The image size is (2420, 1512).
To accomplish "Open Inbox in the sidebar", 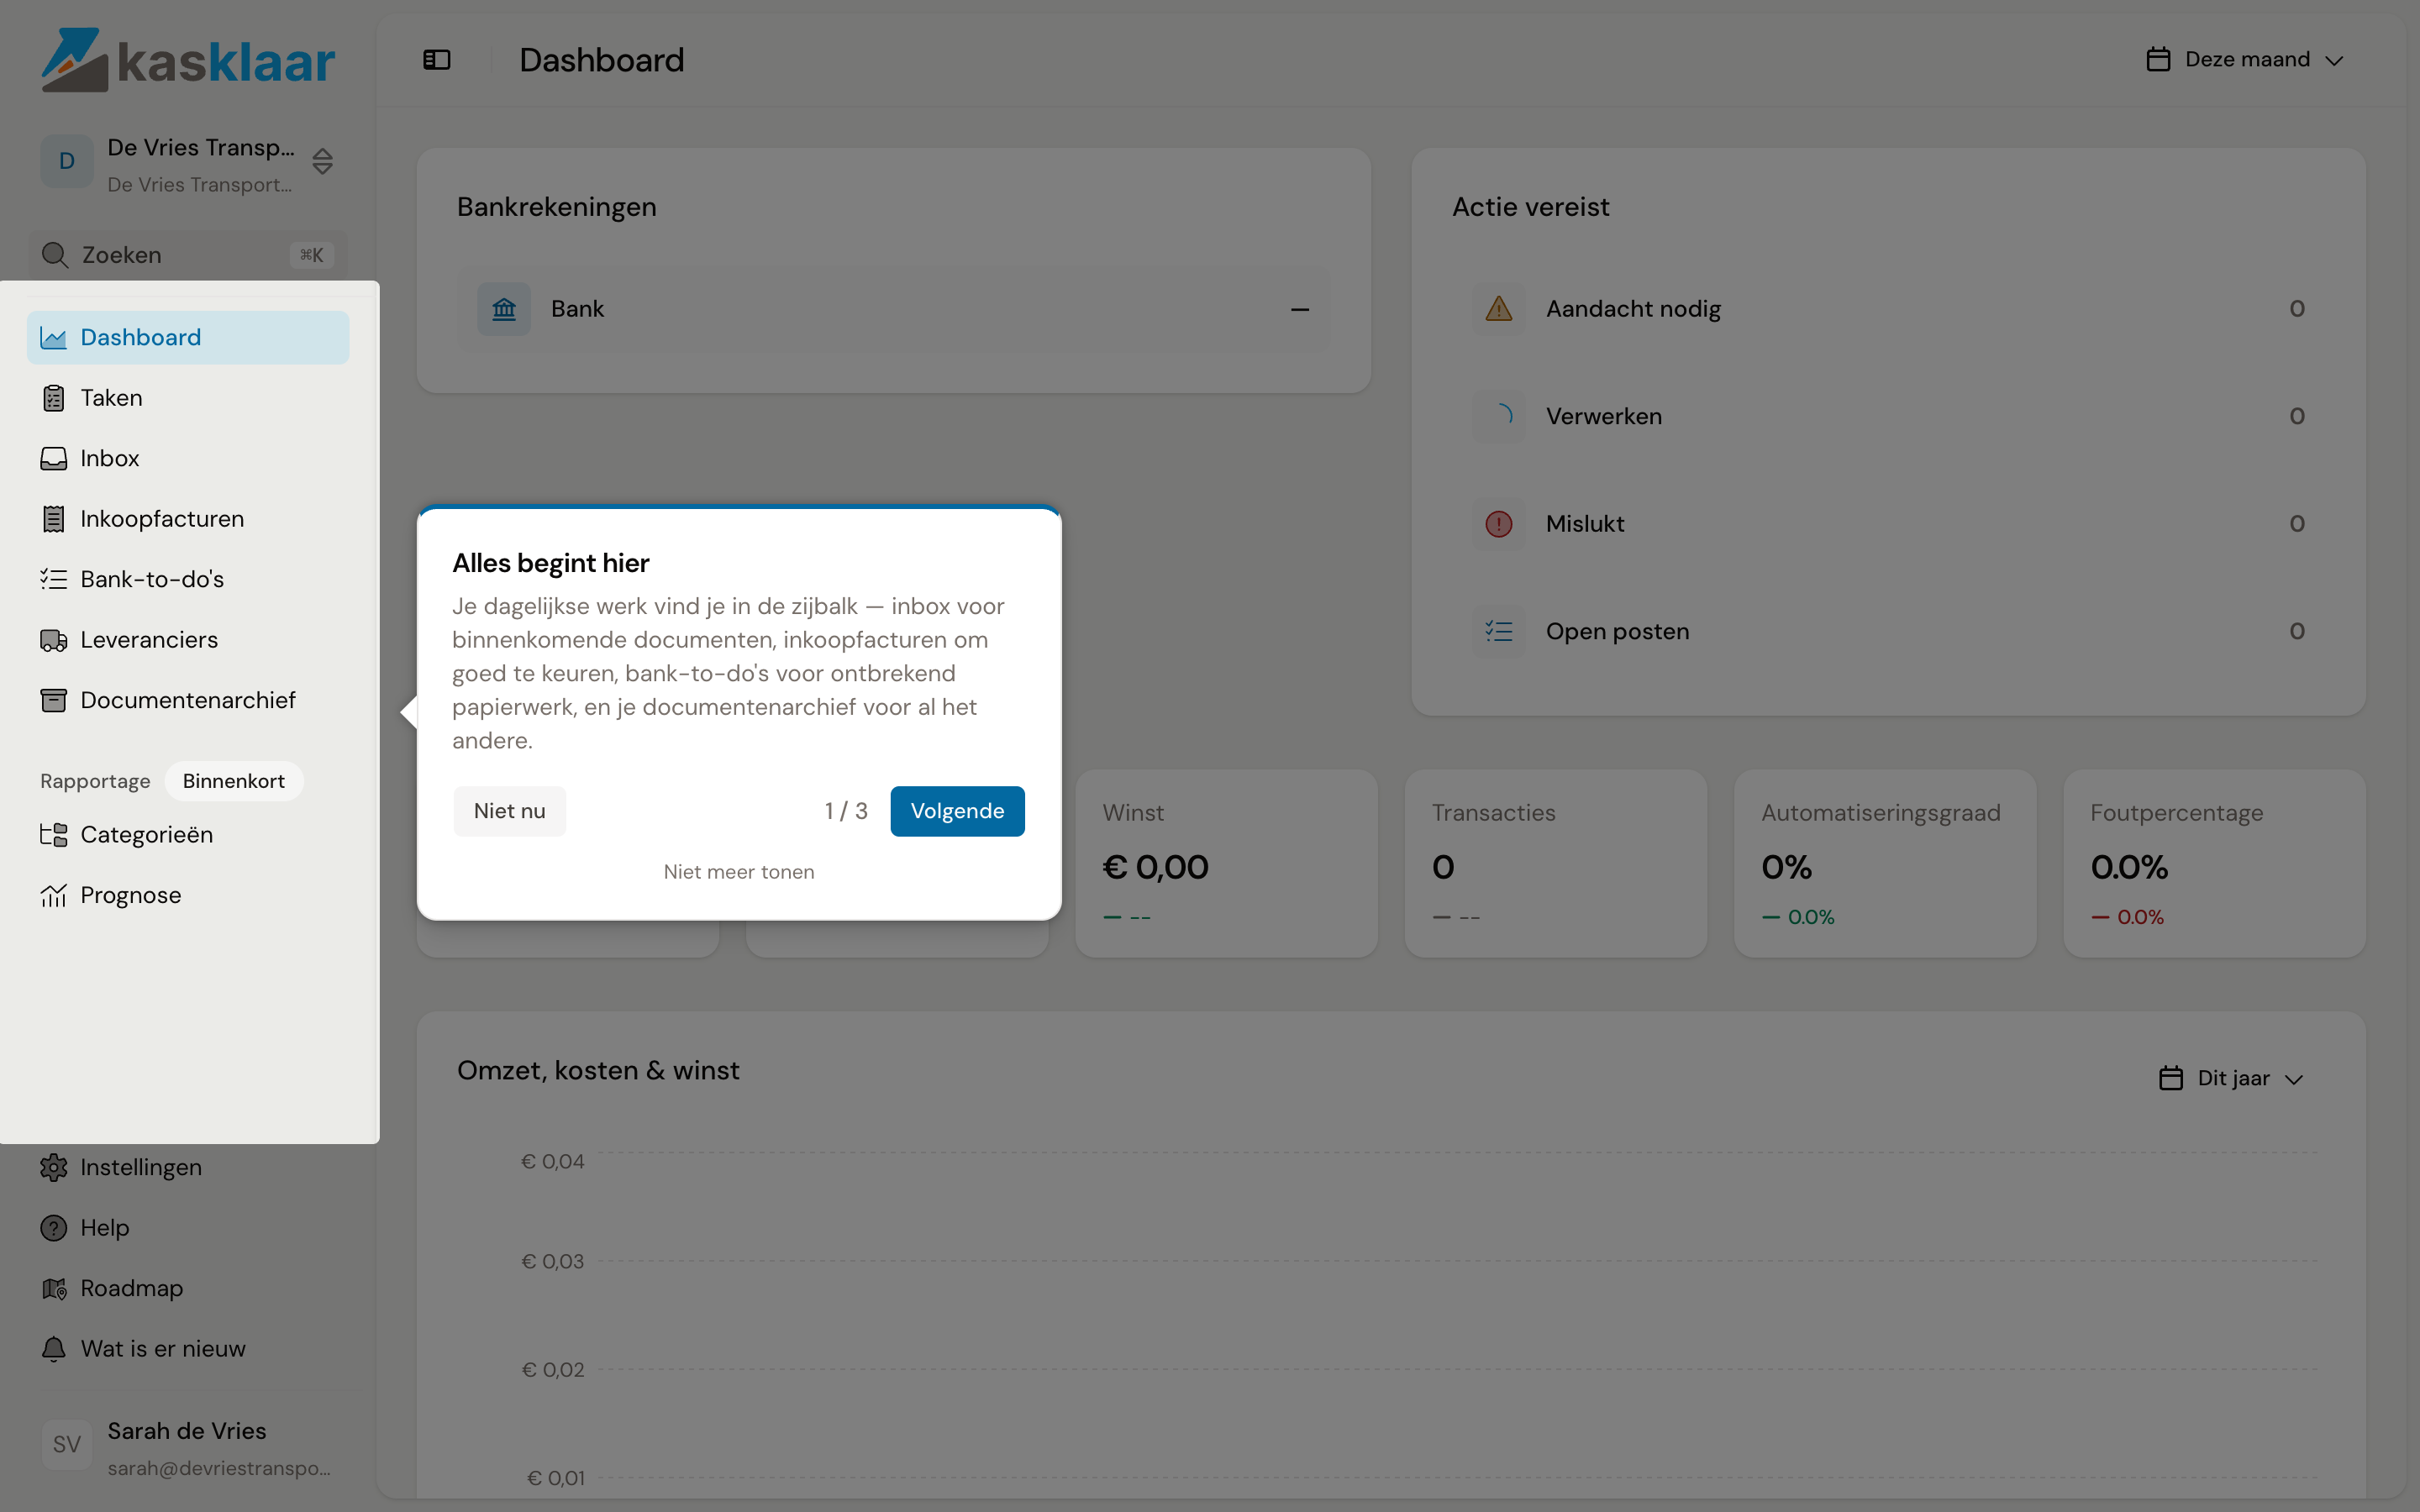I will coord(188,459).
